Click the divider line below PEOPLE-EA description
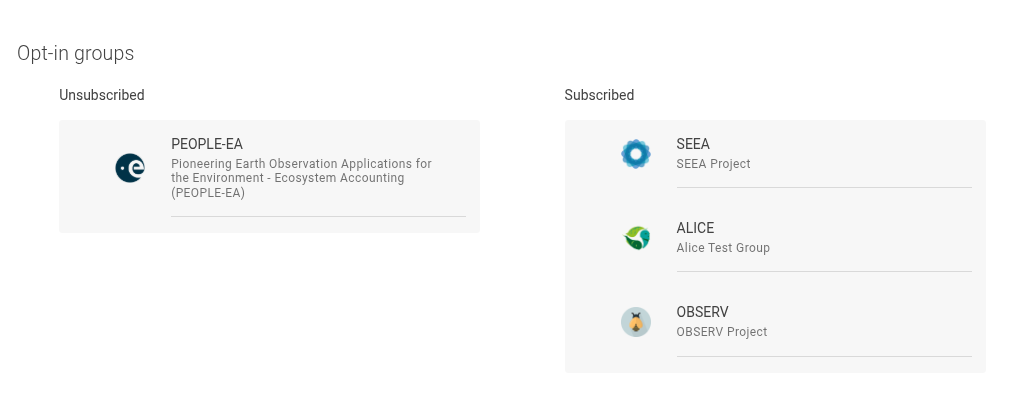The width and height of the screenshot is (1028, 414). coord(318,216)
